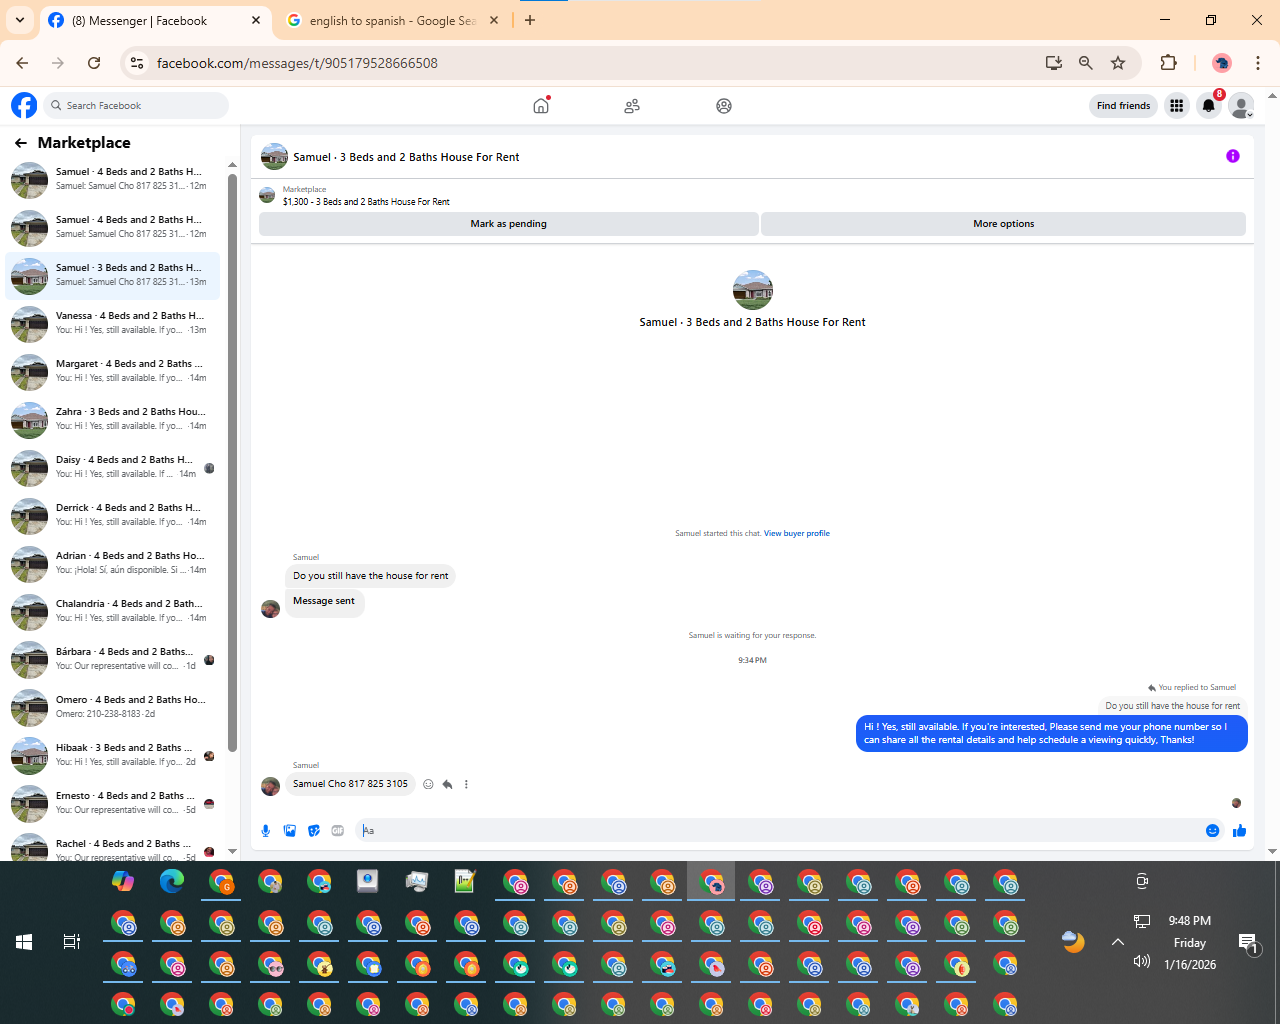Click the message text input field
Image resolution: width=1280 pixels, height=1024 pixels.
(778, 830)
